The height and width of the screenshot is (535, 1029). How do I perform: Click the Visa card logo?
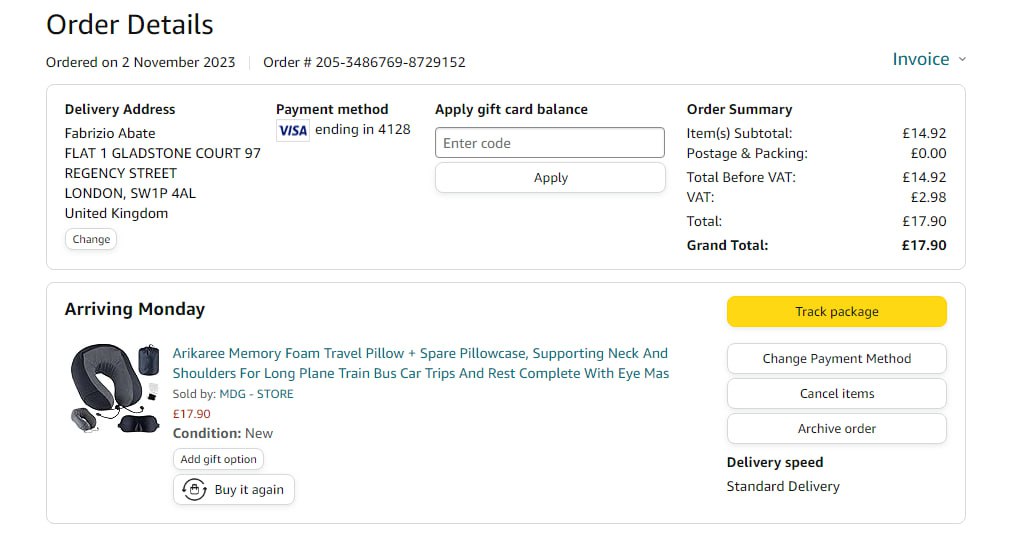click(293, 130)
